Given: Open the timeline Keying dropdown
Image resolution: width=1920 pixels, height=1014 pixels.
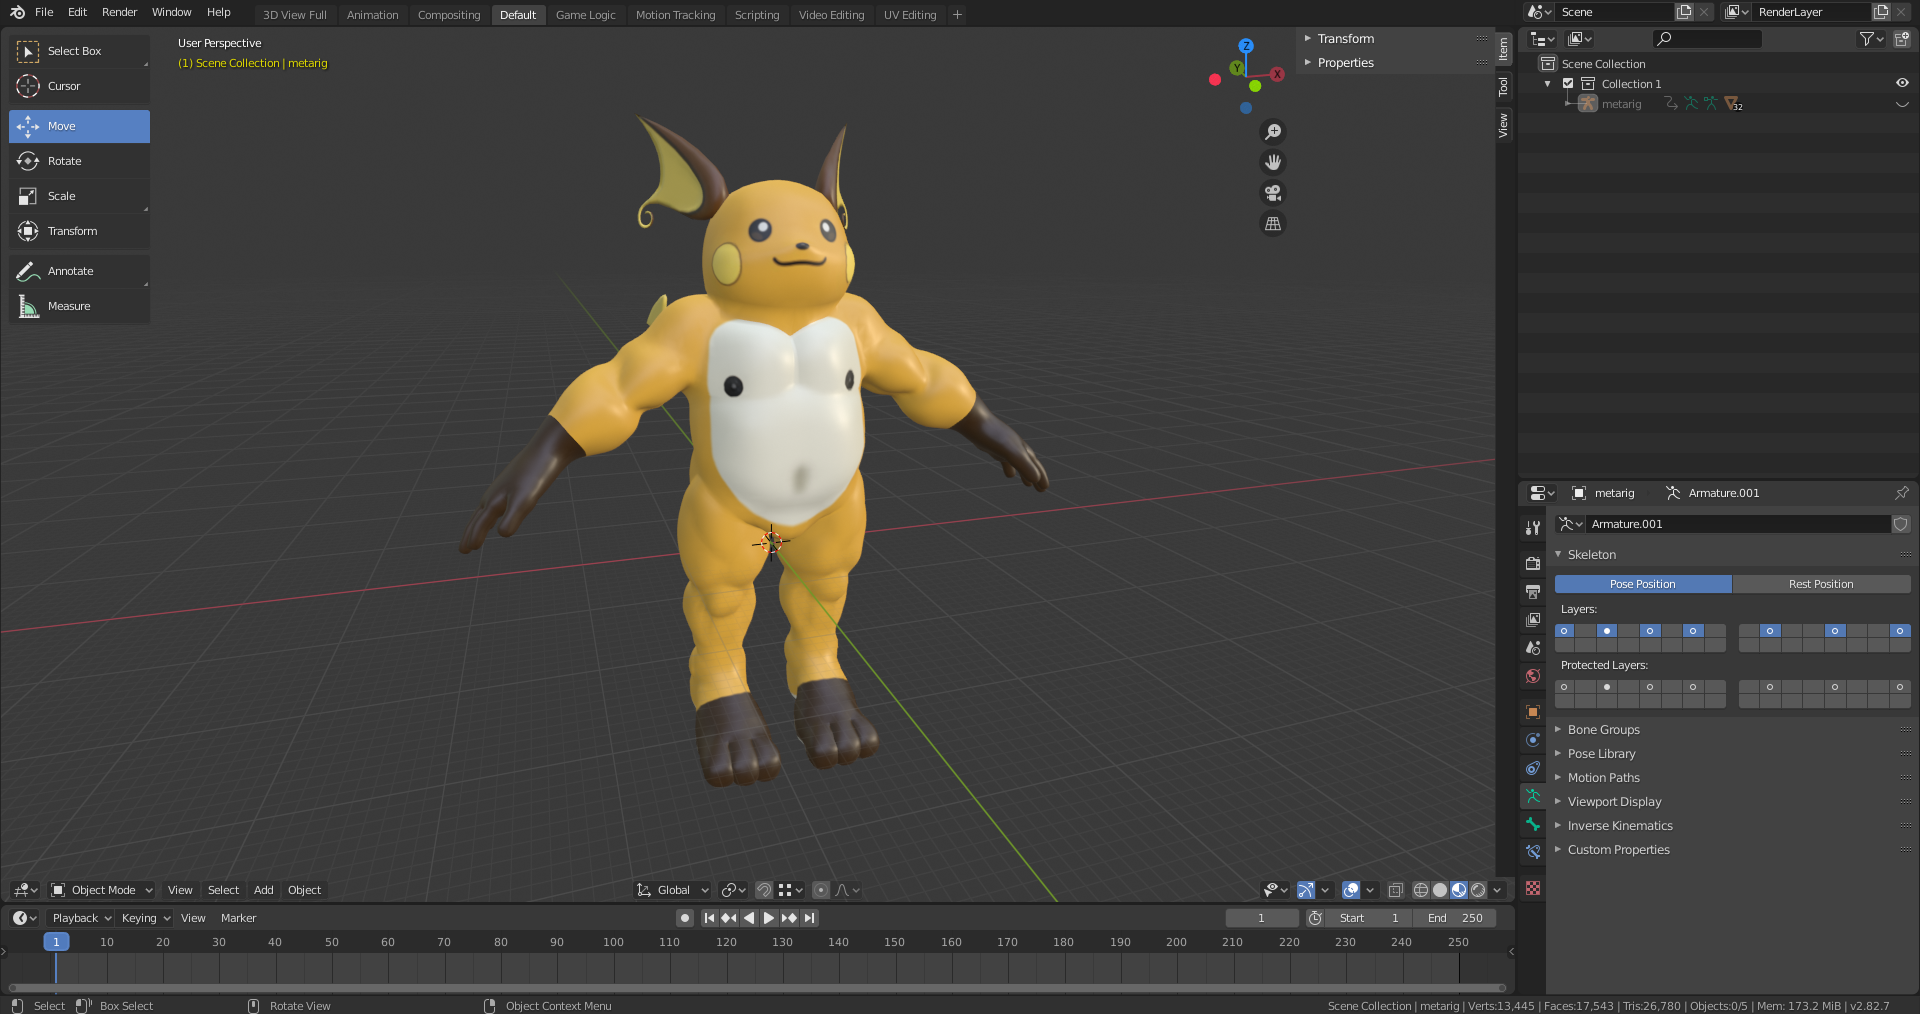Looking at the screenshot, I should pos(145,918).
